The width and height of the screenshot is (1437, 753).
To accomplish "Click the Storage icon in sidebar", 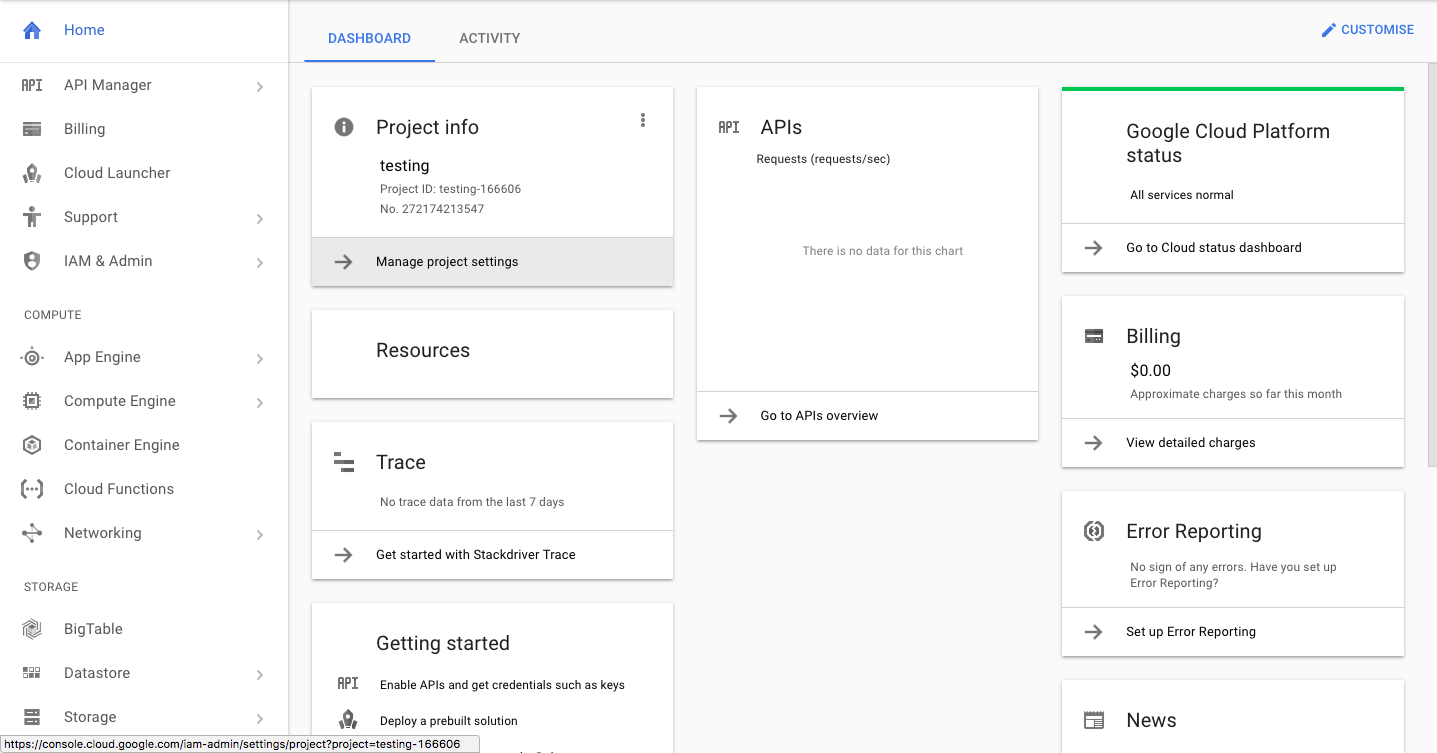I will click(32, 717).
